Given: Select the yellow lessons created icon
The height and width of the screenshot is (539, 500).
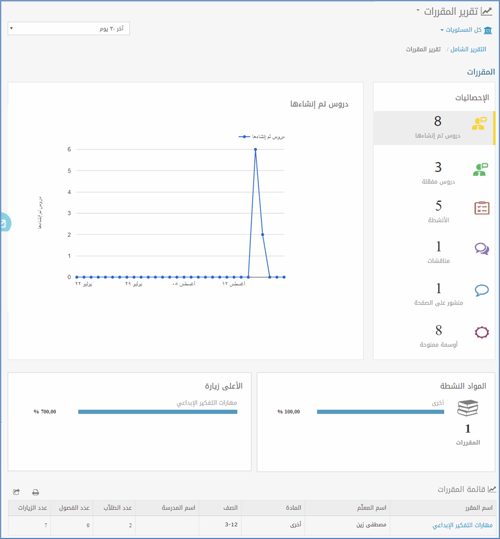Looking at the screenshot, I should [479, 124].
